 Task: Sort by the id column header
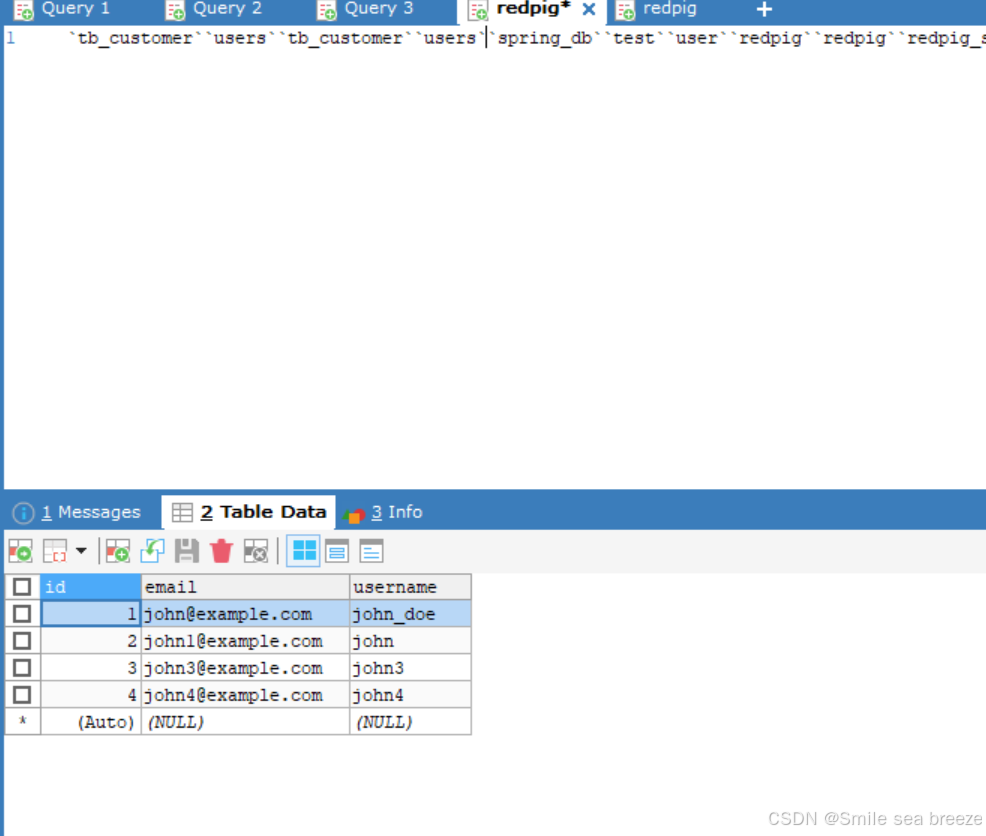pos(91,587)
